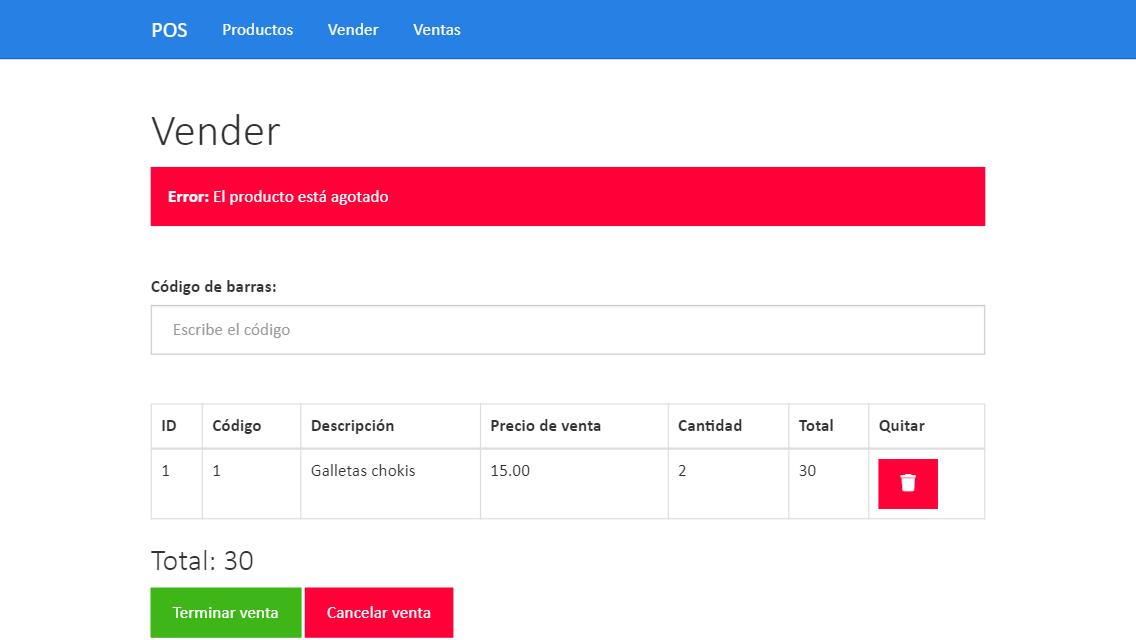This screenshot has width=1136, height=640.
Task: Select the Galletas chokis description cell
Action: (363, 471)
